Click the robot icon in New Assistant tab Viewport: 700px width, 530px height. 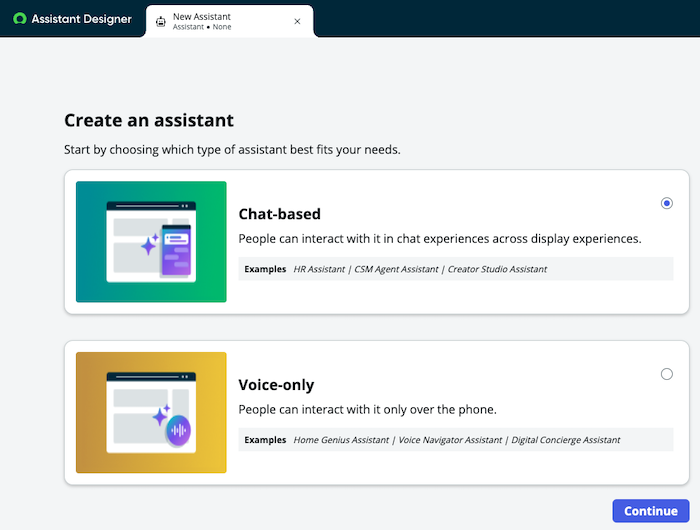coord(161,21)
